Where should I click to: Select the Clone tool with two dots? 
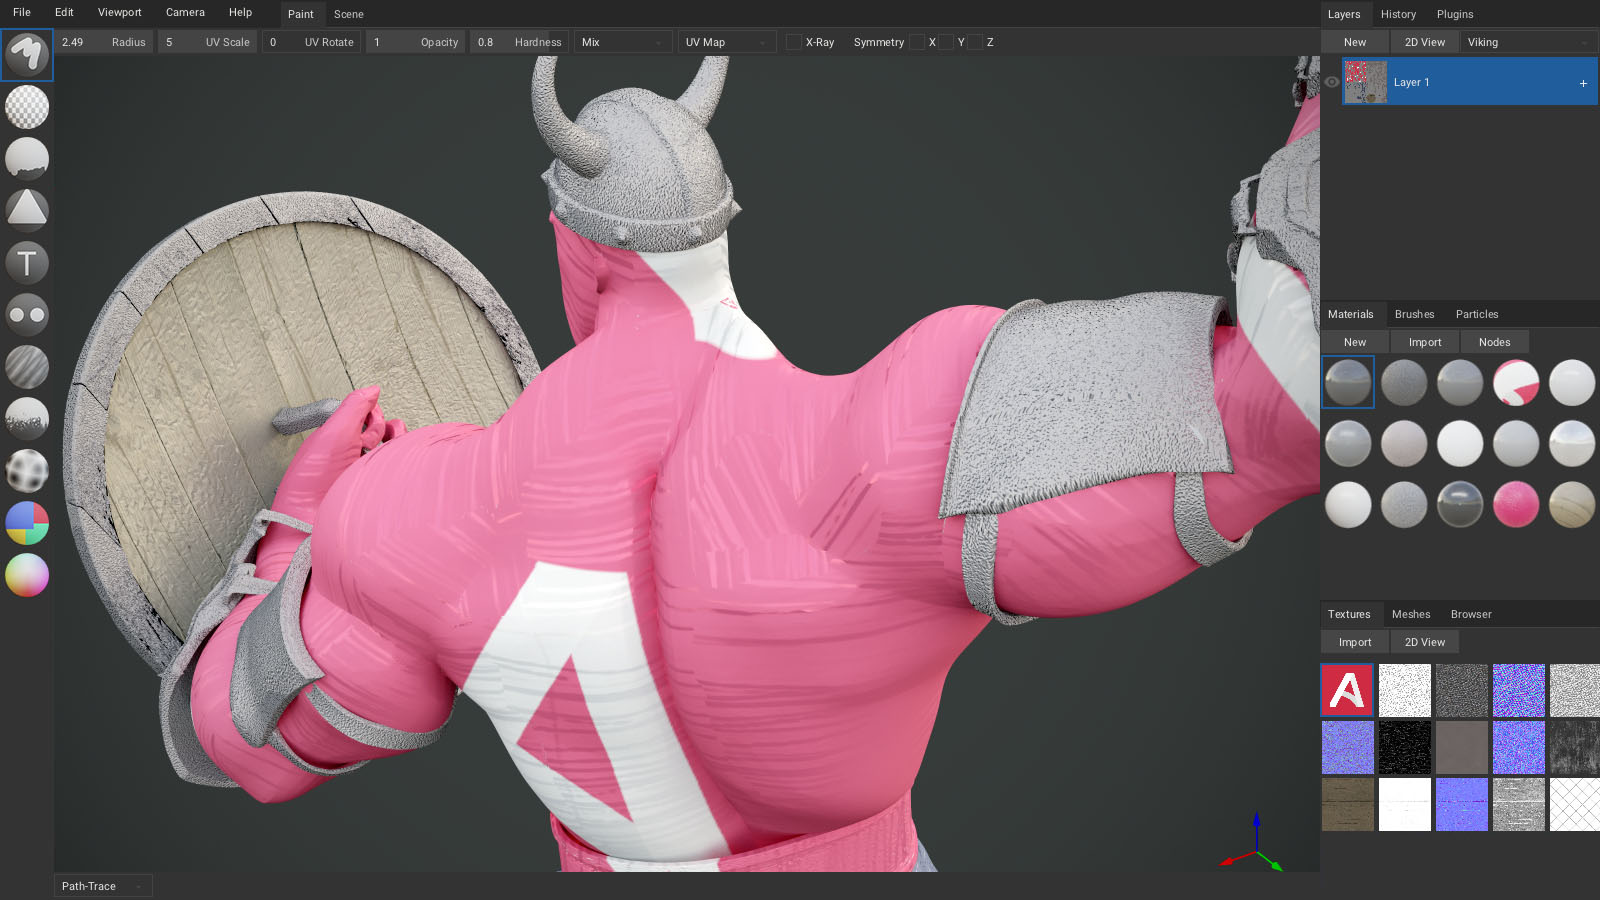(27, 315)
